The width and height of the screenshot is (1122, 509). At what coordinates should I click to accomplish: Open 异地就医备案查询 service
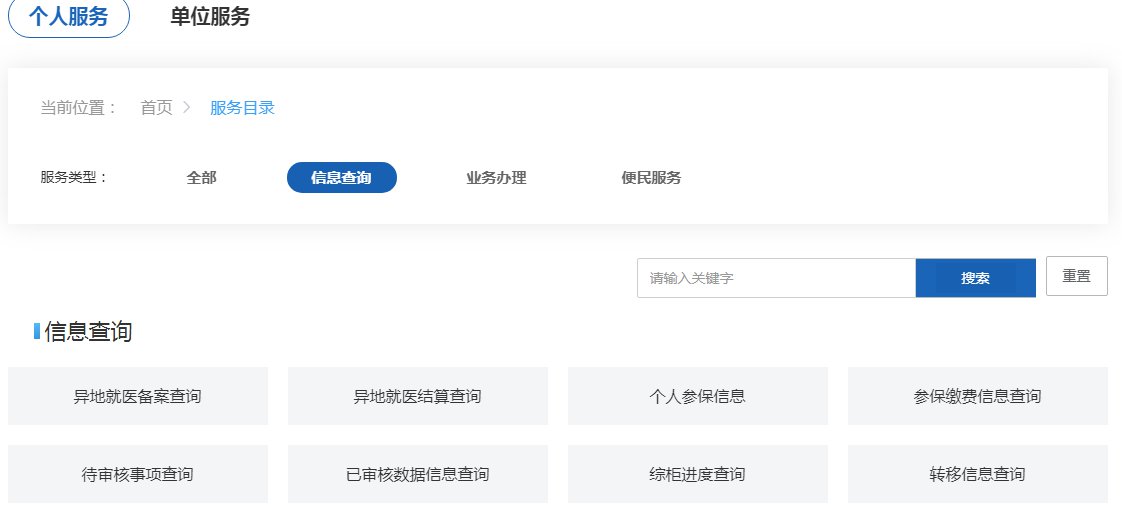tap(138, 396)
